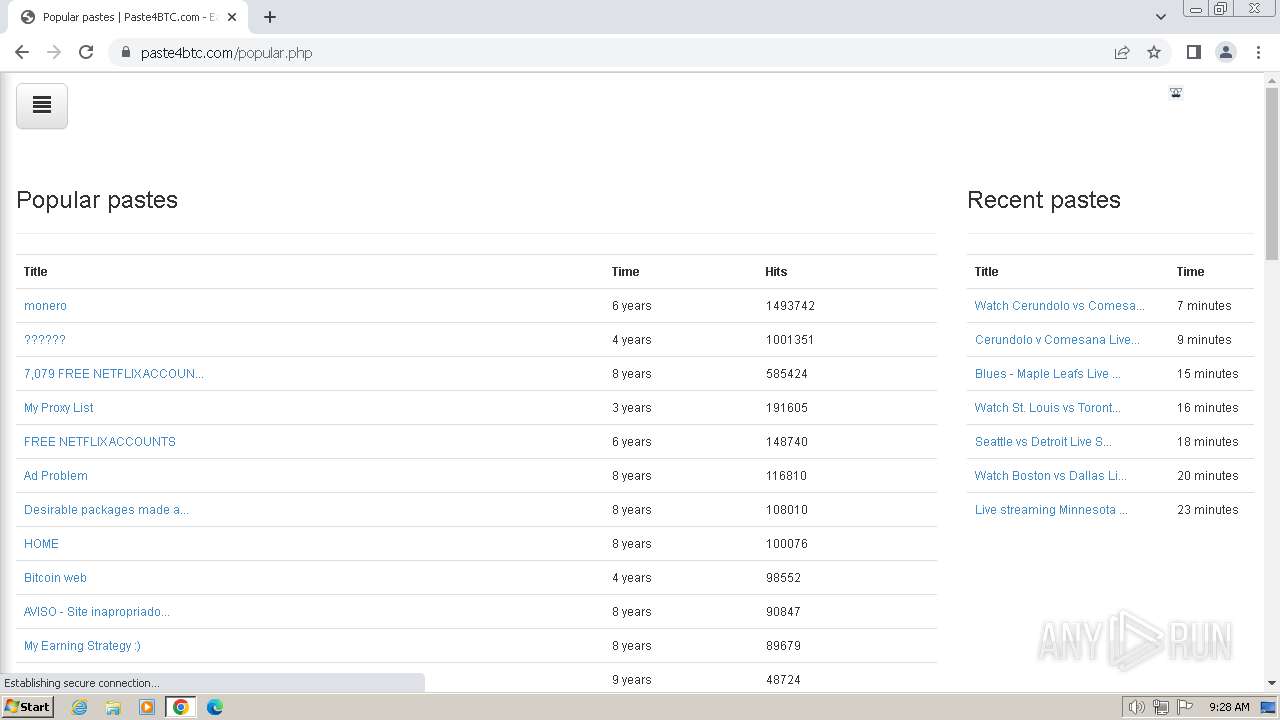
Task: Open AVISO - Site inapropriado... paste
Action: pyautogui.click(x=97, y=612)
